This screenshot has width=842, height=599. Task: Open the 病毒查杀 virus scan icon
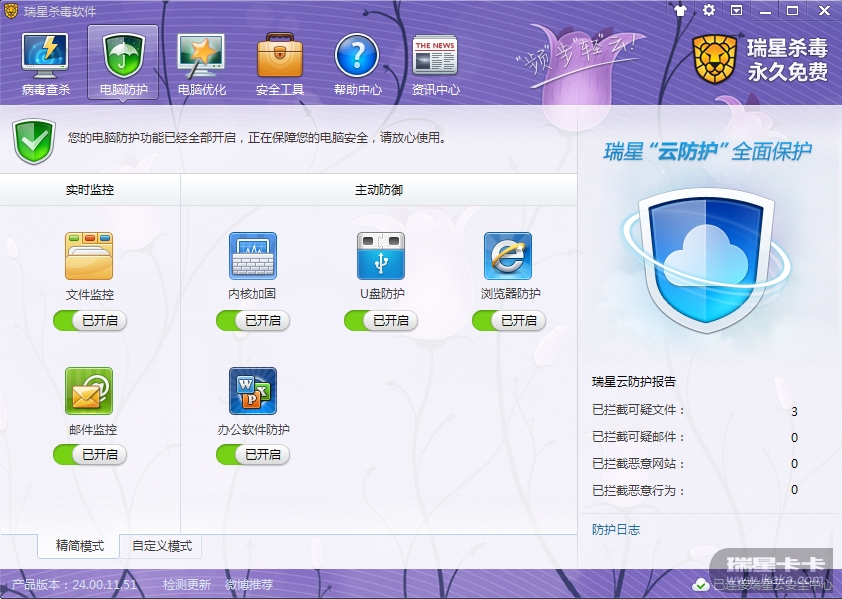click(45, 55)
